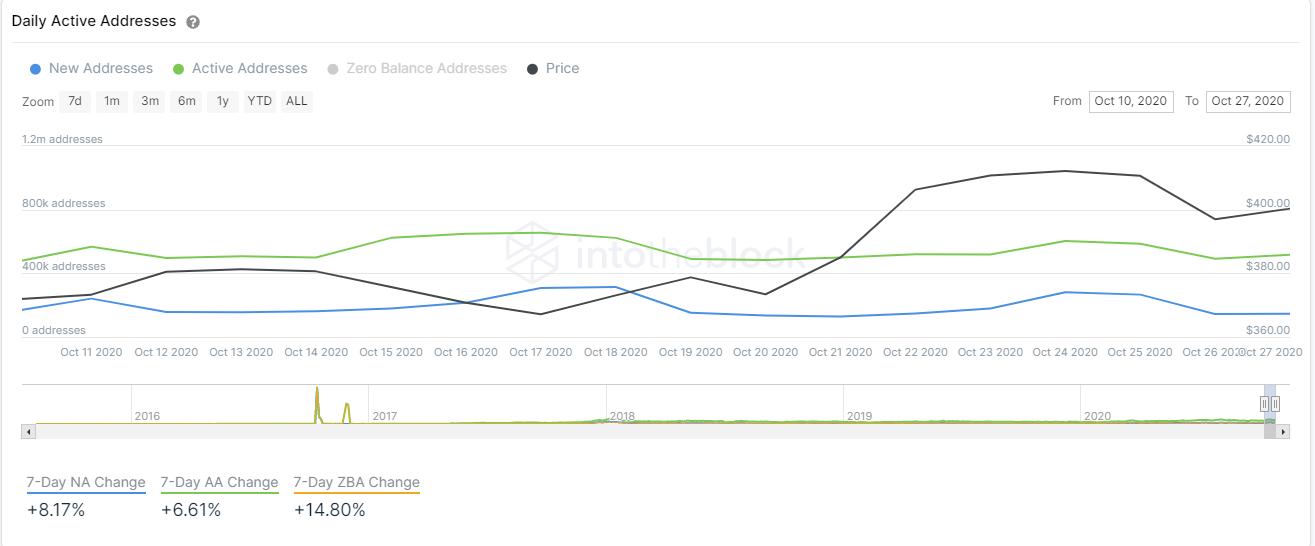Select the 7-Day ZBA Change label
The image size is (1315, 546).
[x=357, y=483]
